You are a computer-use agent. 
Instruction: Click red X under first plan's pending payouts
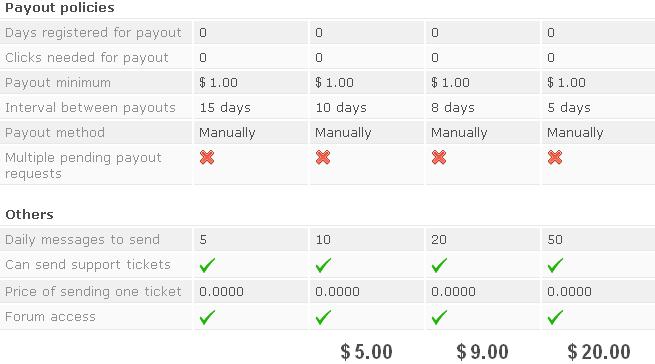[x=207, y=158]
